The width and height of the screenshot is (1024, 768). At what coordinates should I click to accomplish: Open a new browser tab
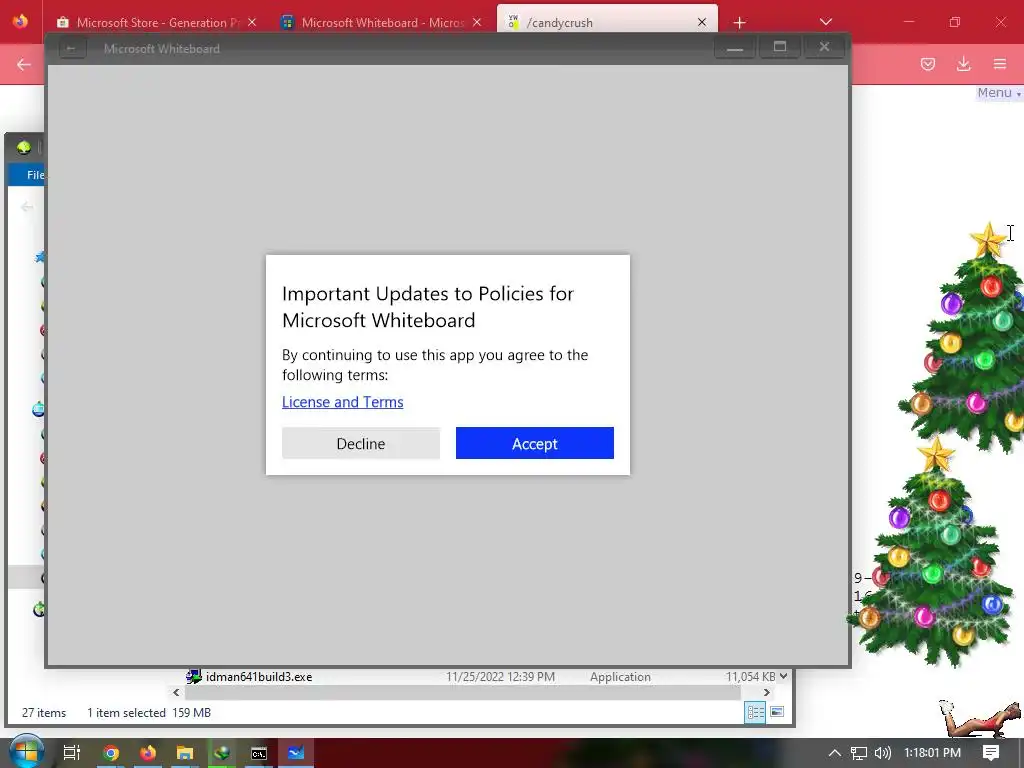pos(739,23)
